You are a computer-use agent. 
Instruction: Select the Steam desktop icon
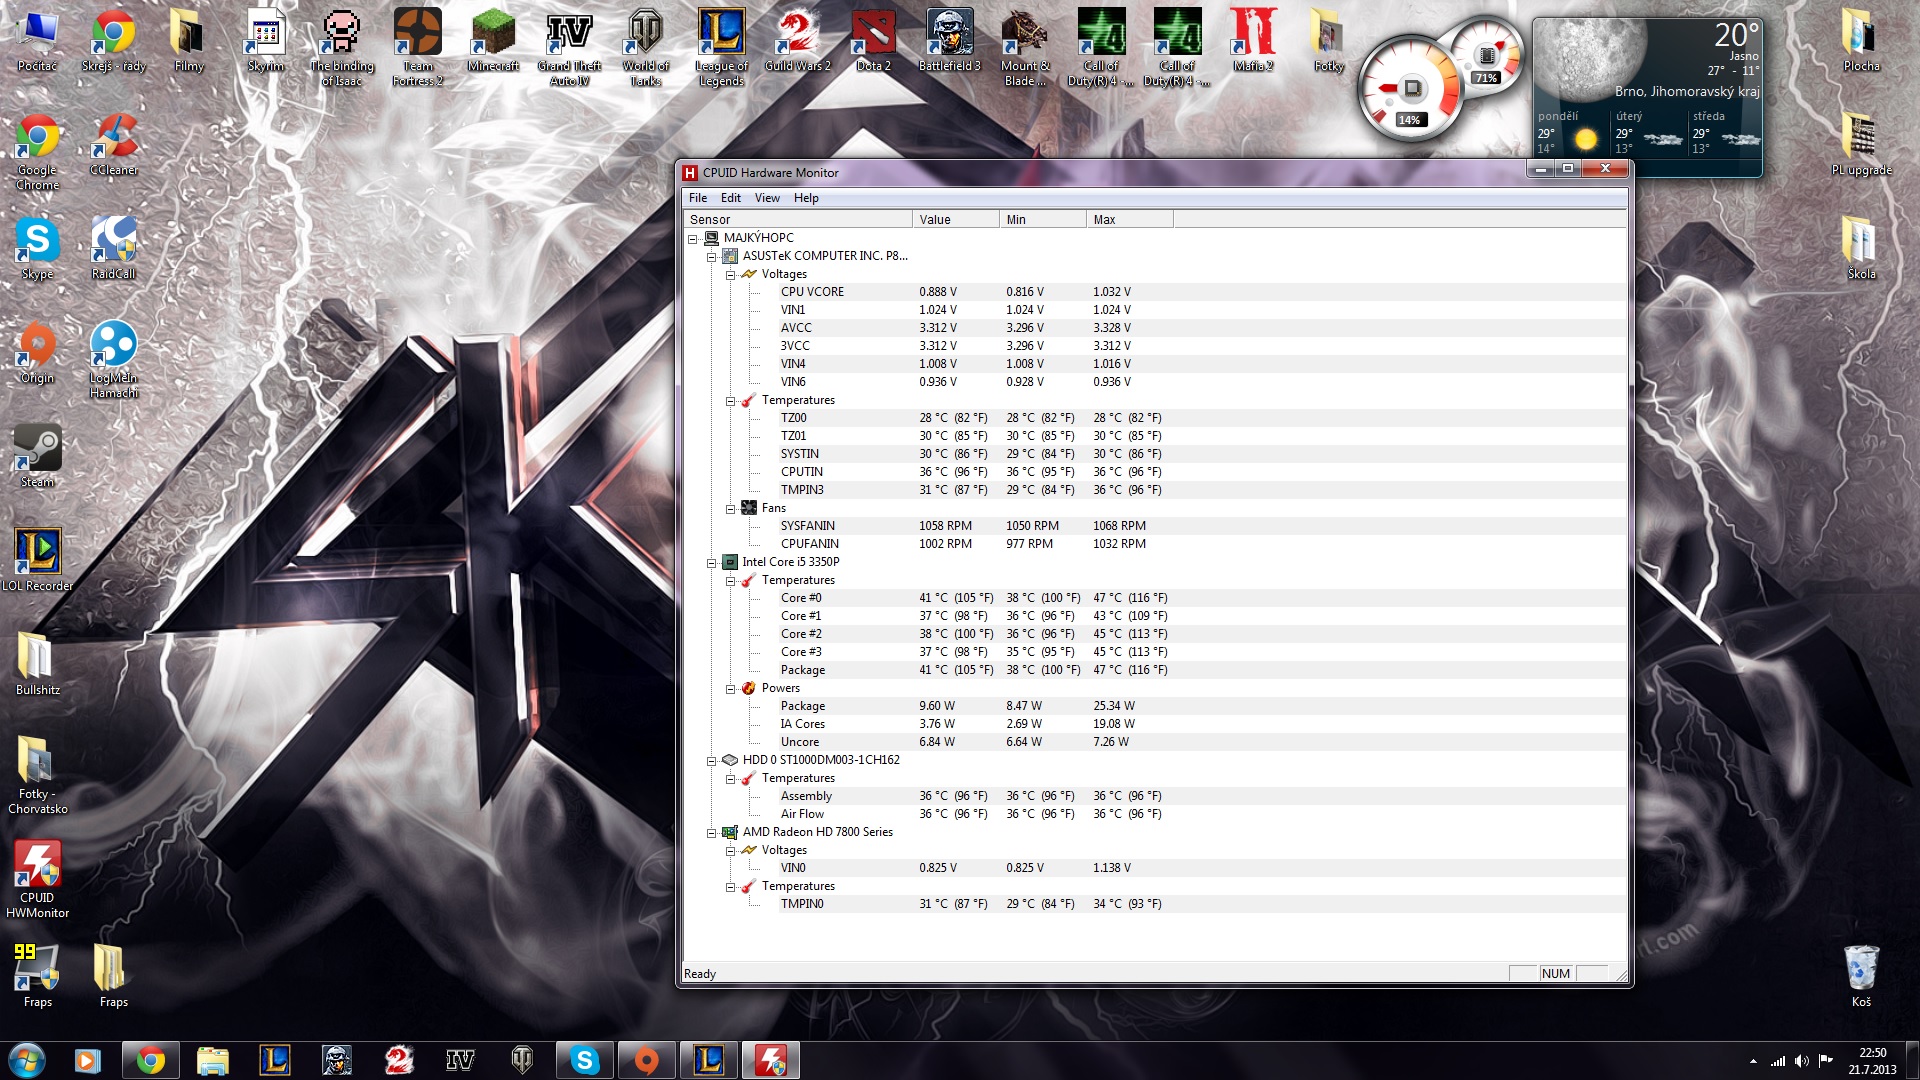click(x=38, y=457)
